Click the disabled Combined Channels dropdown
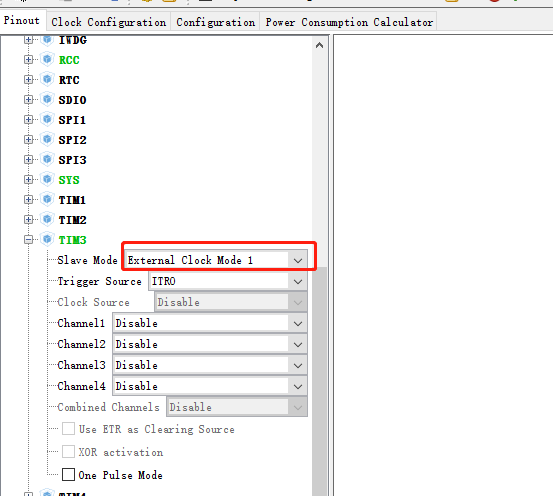 pos(237,407)
